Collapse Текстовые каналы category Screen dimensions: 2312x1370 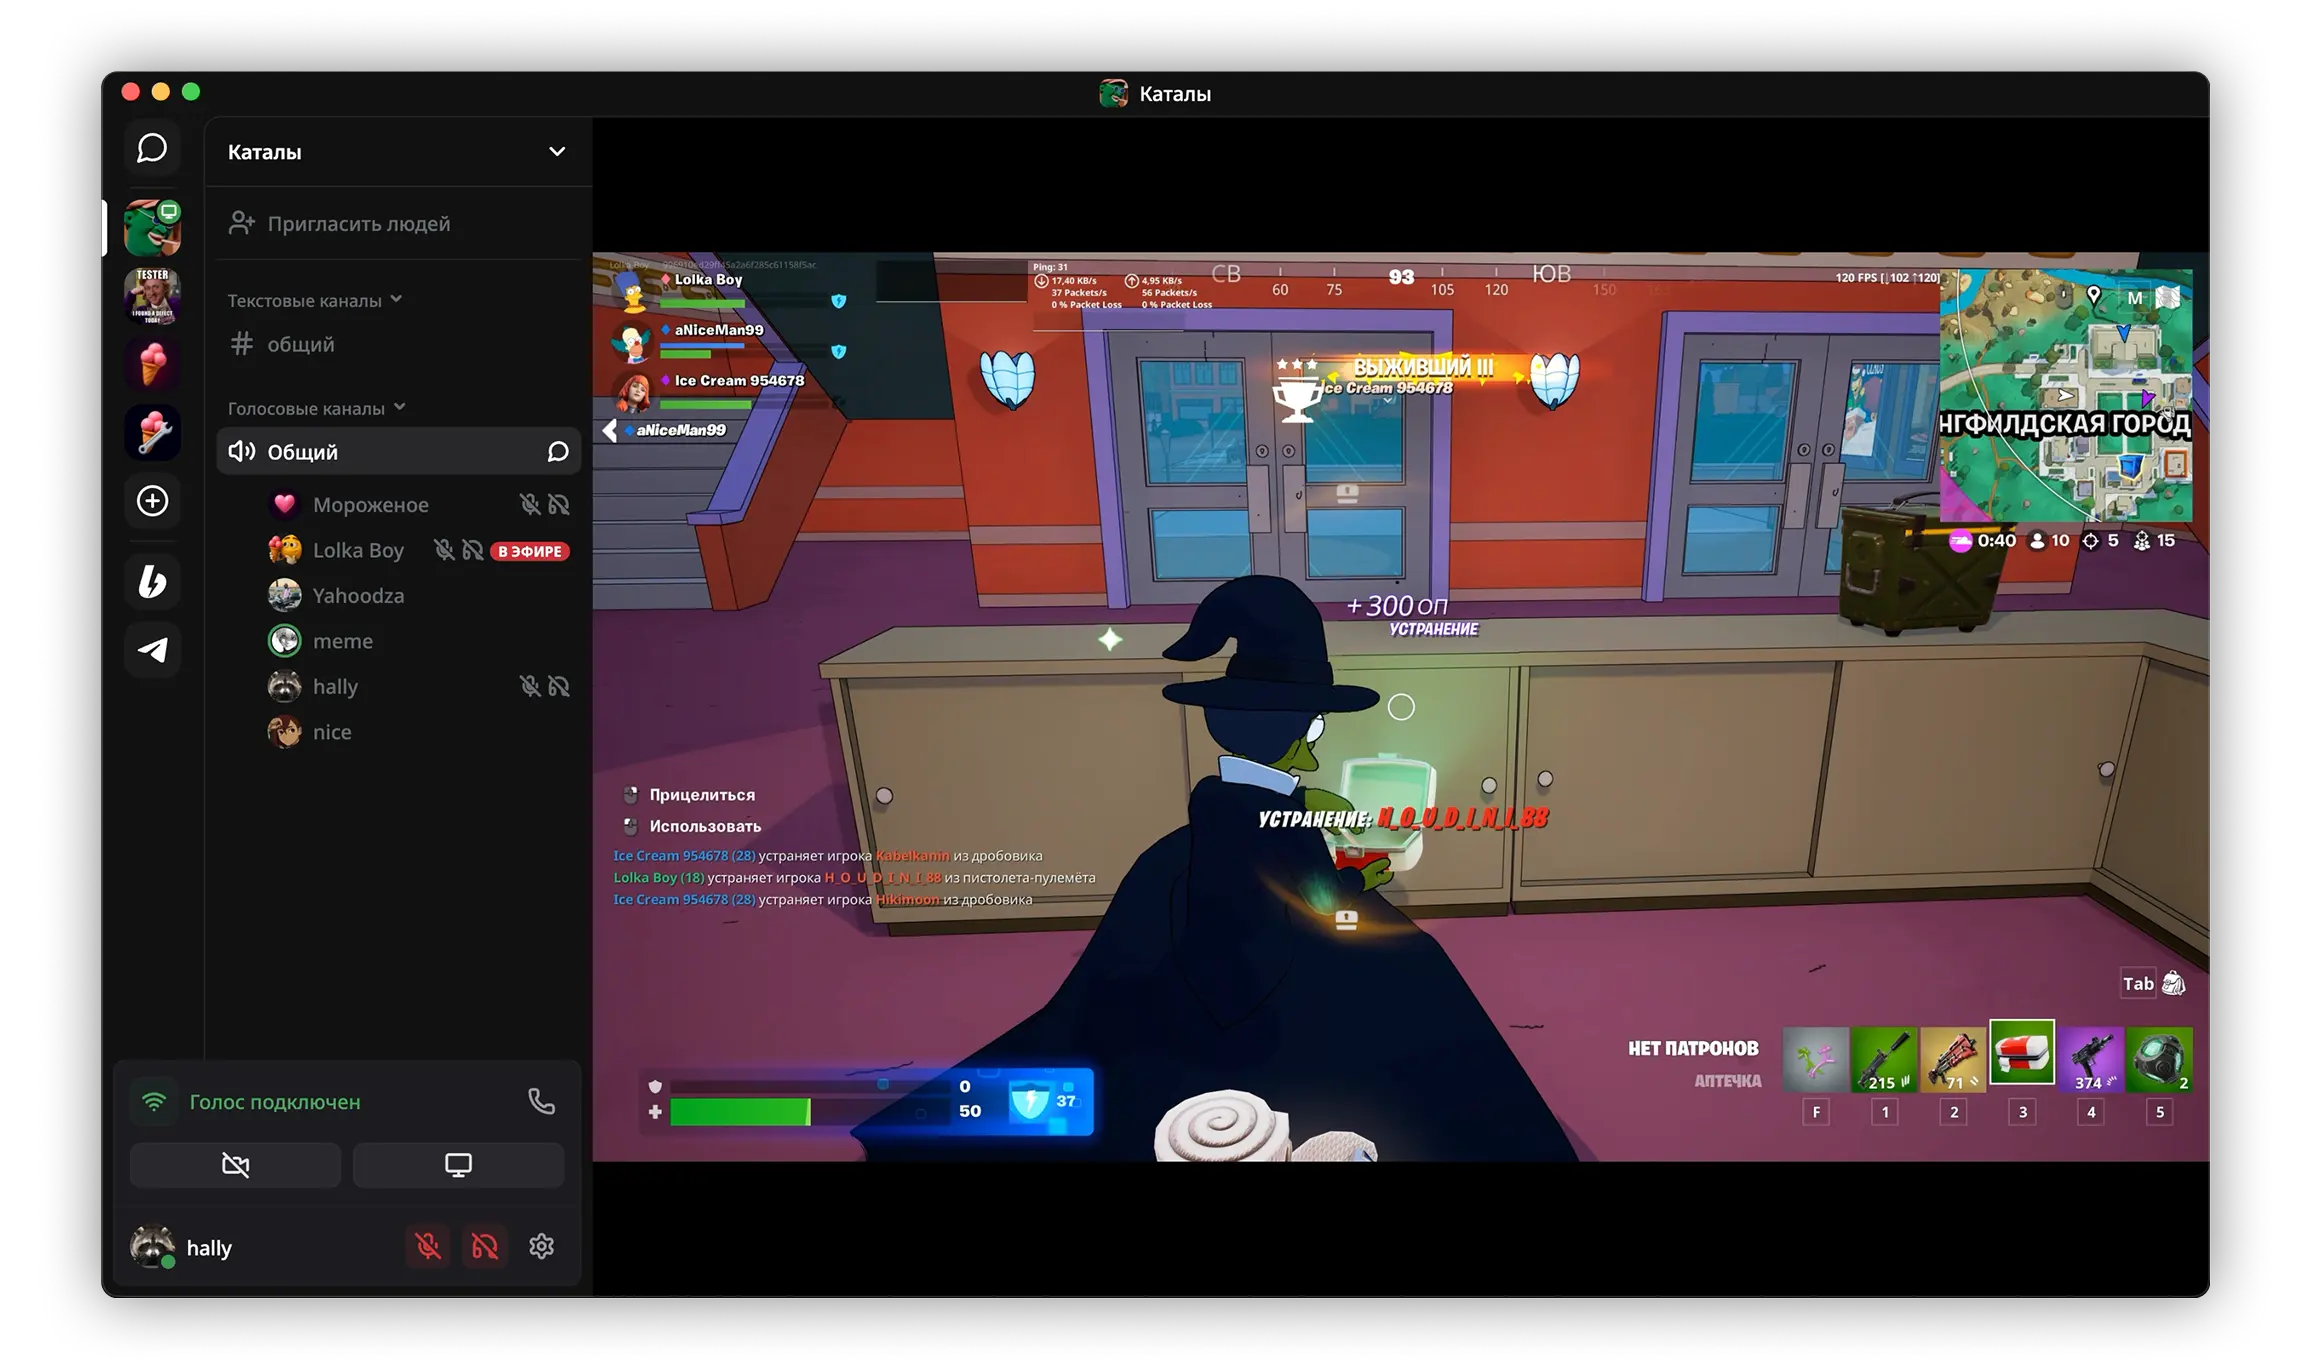[x=314, y=300]
